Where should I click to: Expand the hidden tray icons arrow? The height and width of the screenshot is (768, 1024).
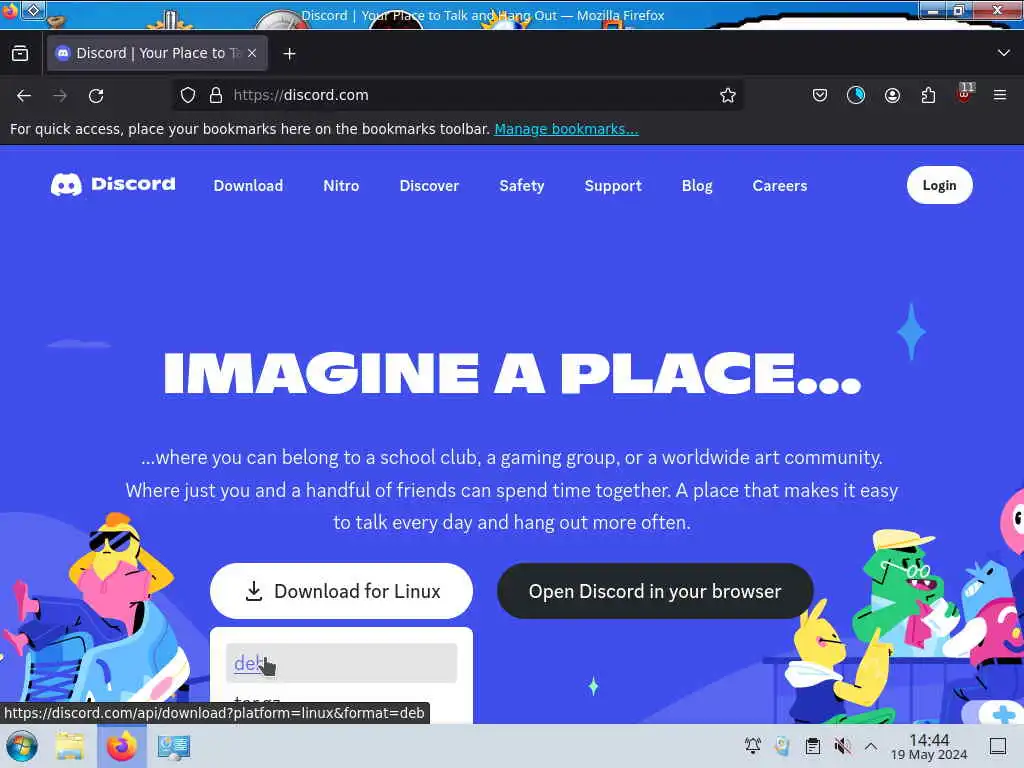pyautogui.click(x=871, y=745)
